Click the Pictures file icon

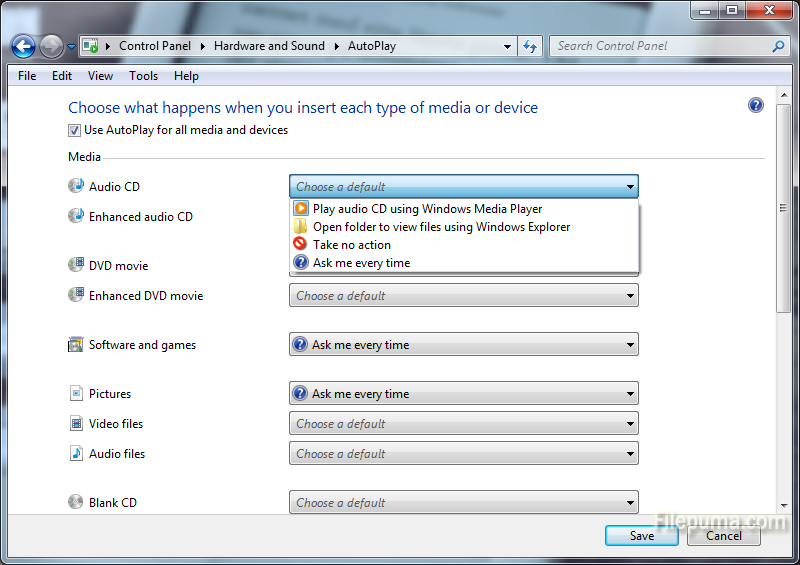pyautogui.click(x=76, y=394)
